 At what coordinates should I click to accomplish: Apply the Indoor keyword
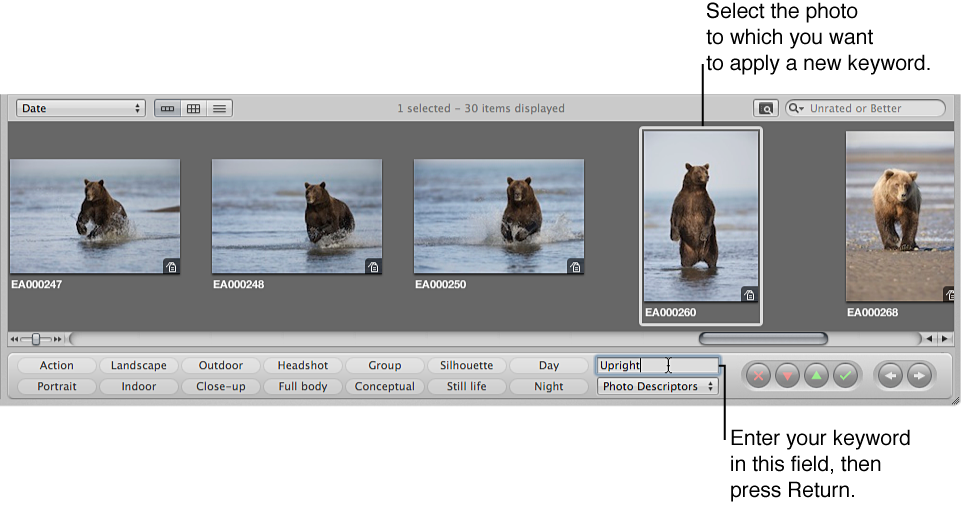point(139,387)
